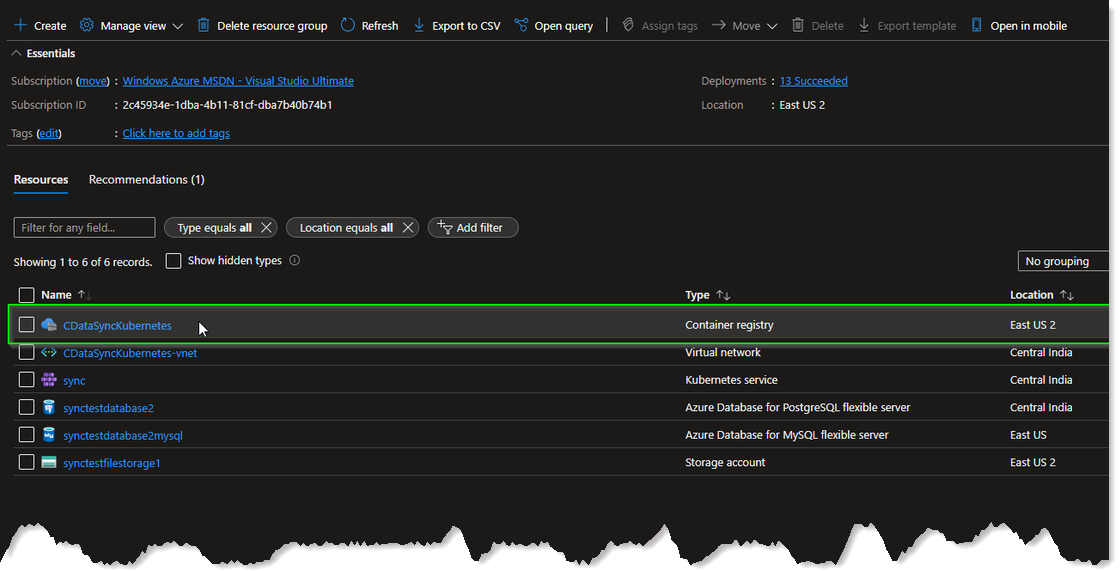
Task: Click the Export to CSV download icon
Action: pos(419,25)
